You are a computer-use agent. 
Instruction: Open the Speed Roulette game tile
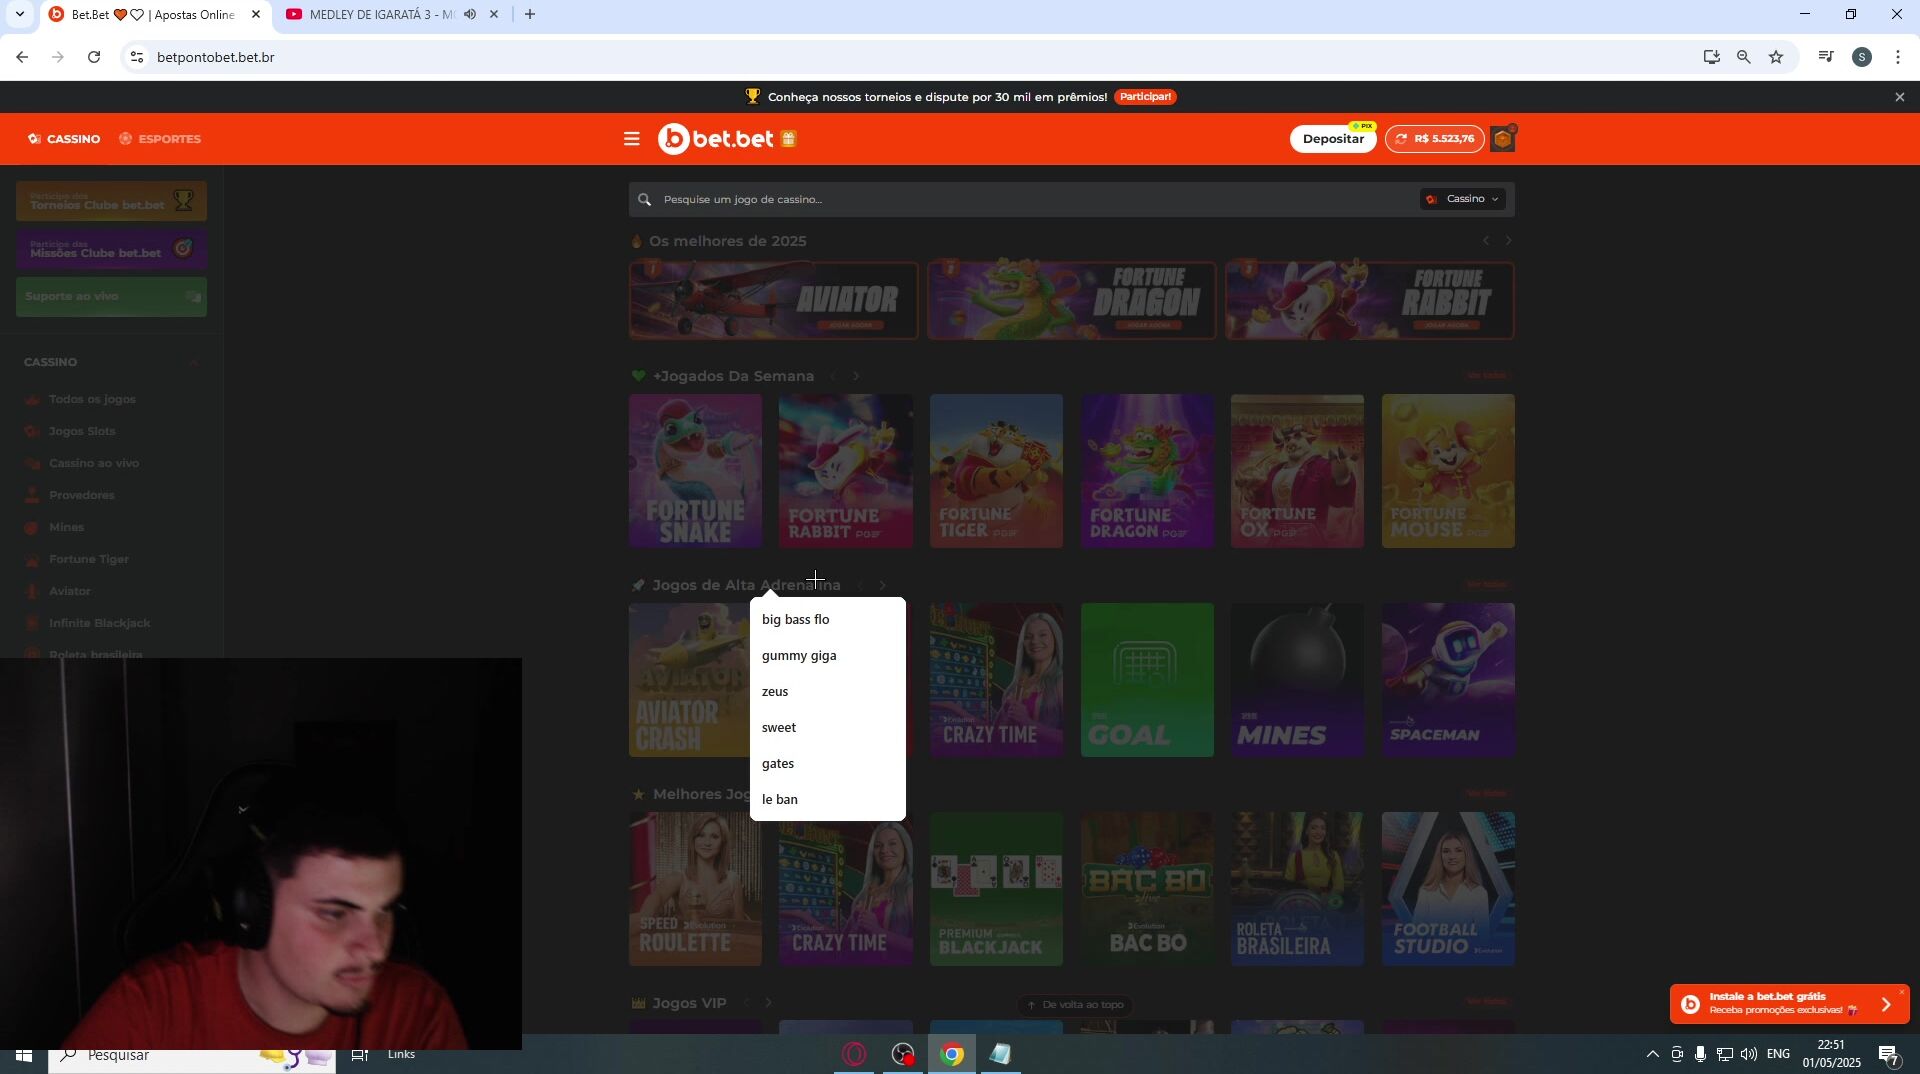click(x=695, y=889)
